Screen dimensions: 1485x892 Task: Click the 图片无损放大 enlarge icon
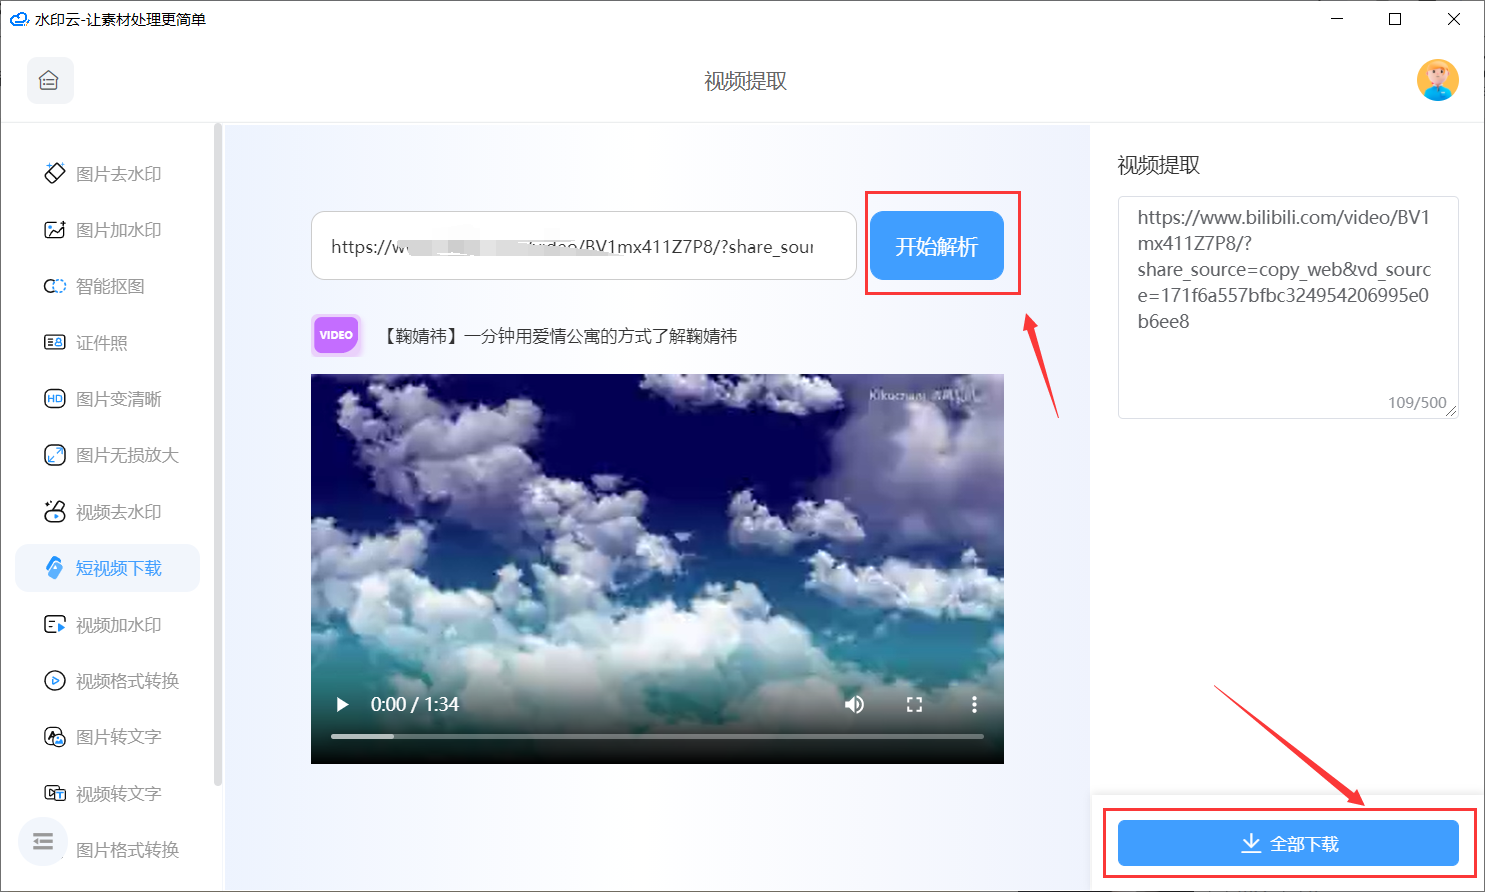(x=54, y=455)
